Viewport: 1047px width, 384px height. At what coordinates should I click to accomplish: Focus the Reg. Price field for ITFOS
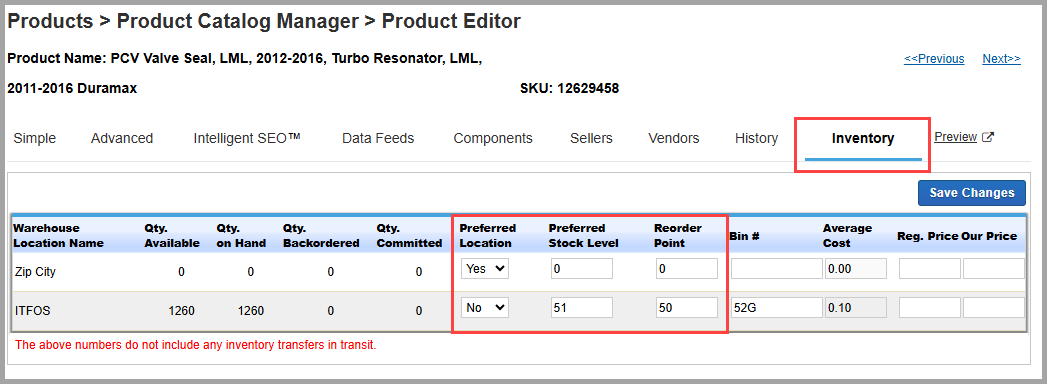coord(929,308)
